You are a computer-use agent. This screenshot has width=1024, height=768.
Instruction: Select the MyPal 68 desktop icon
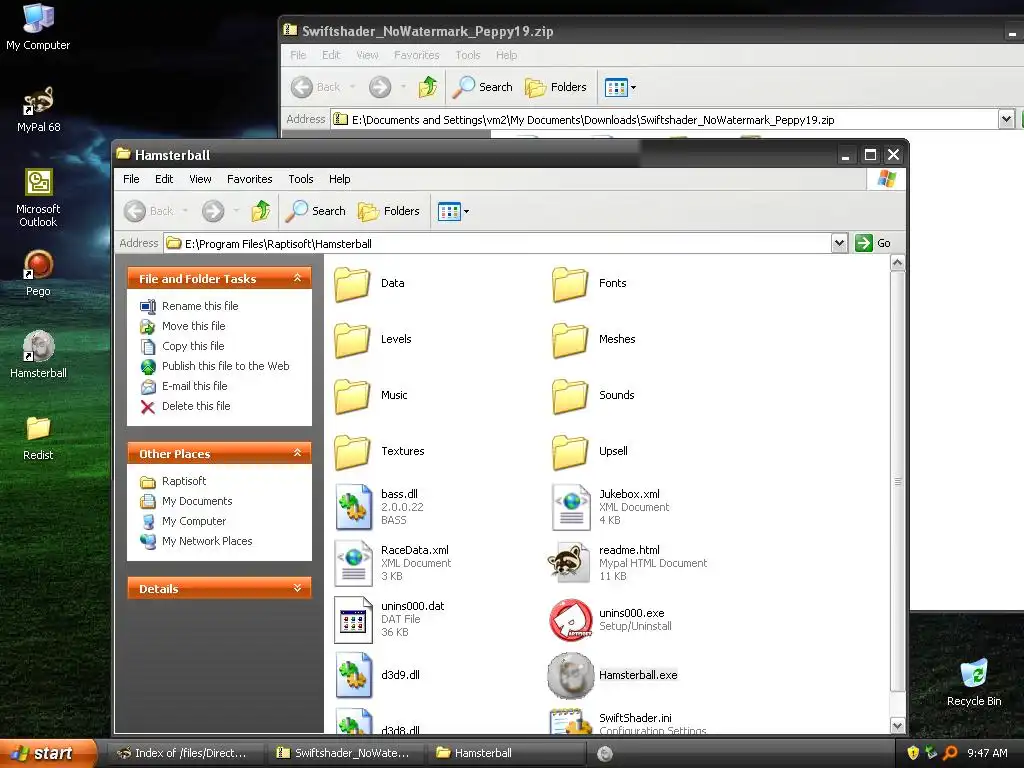tap(38, 110)
